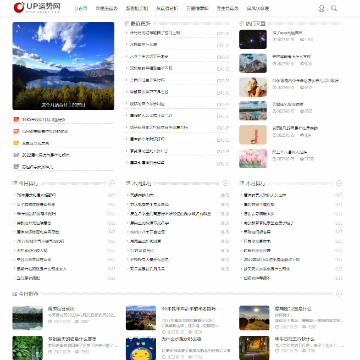Click the round previous-slide arrow on lake banner
Screen dimensions: 360x360
(x=21, y=66)
